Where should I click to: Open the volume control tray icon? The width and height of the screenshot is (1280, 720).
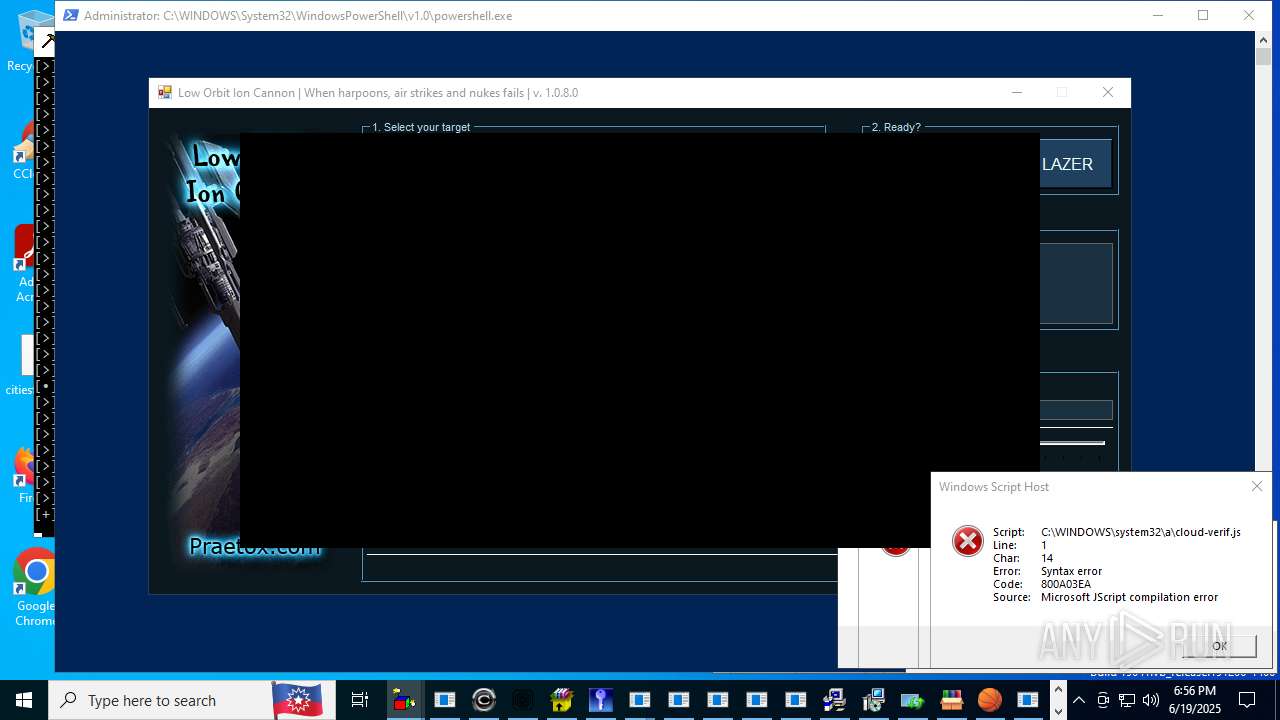[x=1151, y=700]
